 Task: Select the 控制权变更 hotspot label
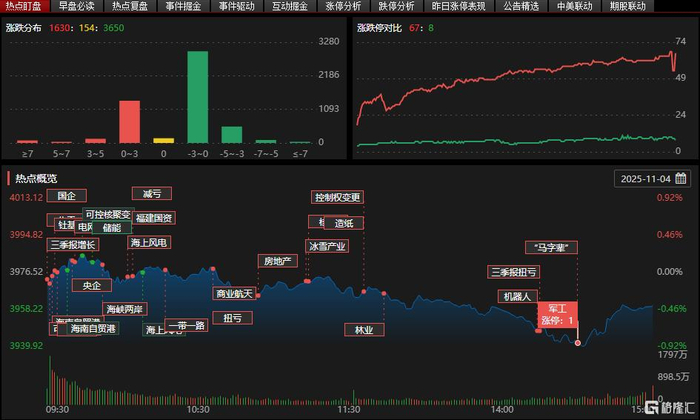click(x=338, y=197)
